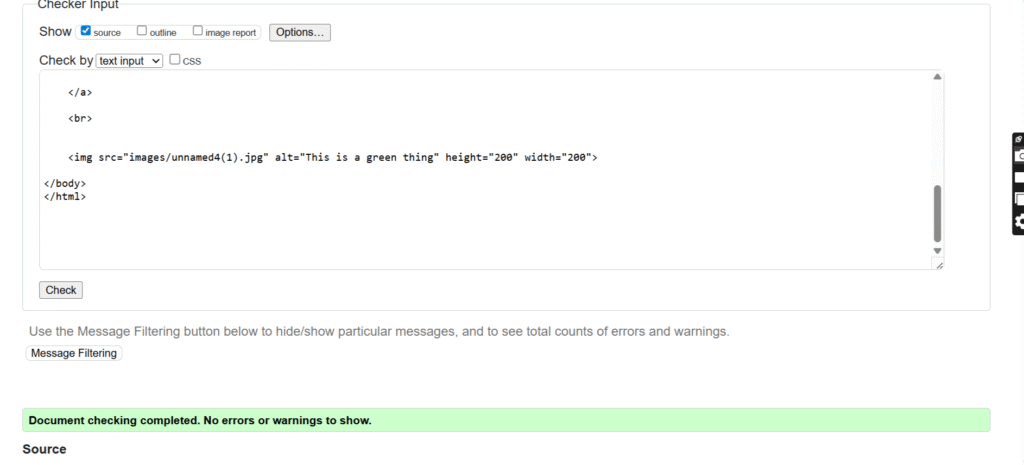1024x465 pixels.
Task: Click the br tag line in textarea
Action: click(80, 118)
